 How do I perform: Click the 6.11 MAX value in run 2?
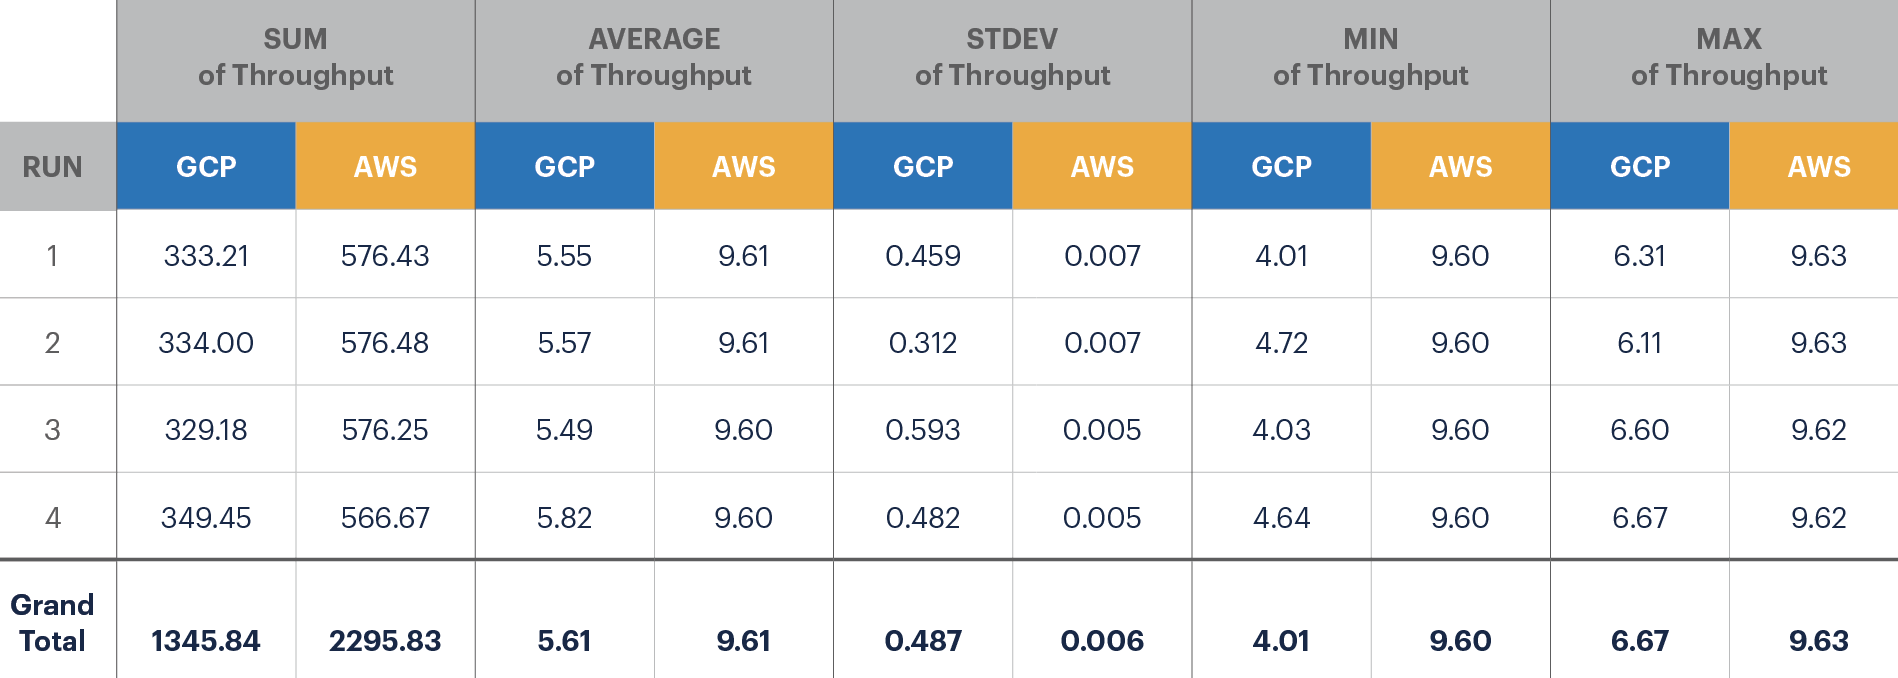[x=1640, y=343]
